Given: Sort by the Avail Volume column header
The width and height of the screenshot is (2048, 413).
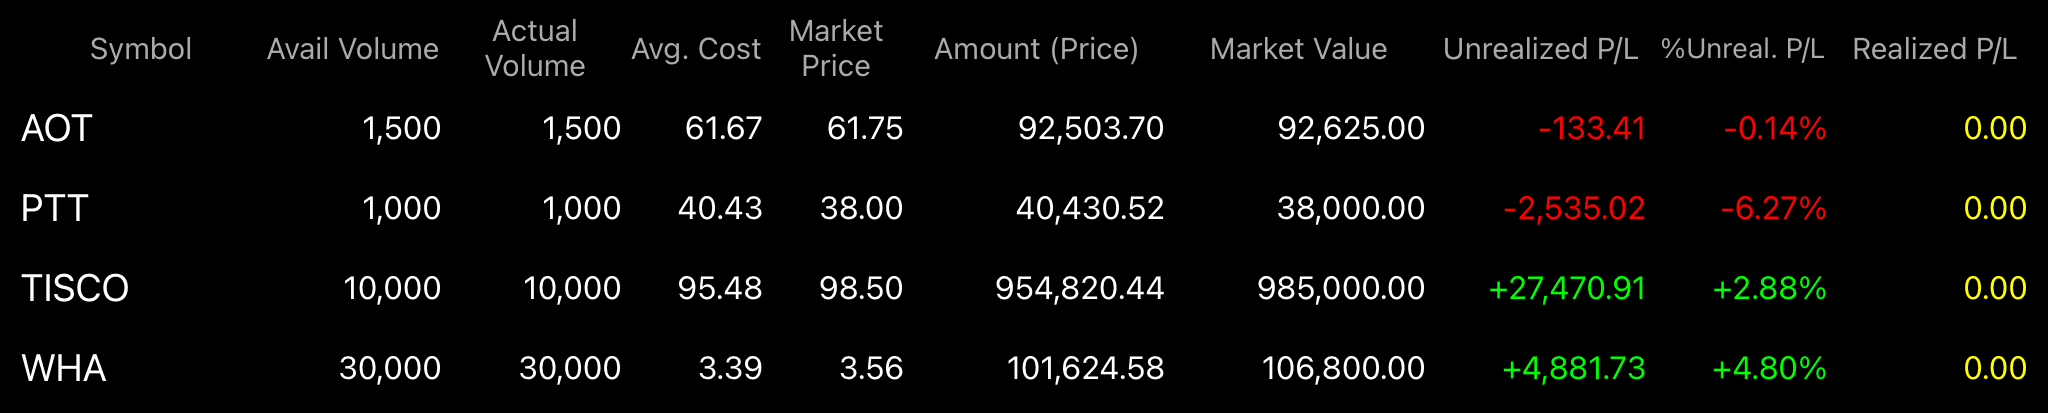Looking at the screenshot, I should coord(352,49).
